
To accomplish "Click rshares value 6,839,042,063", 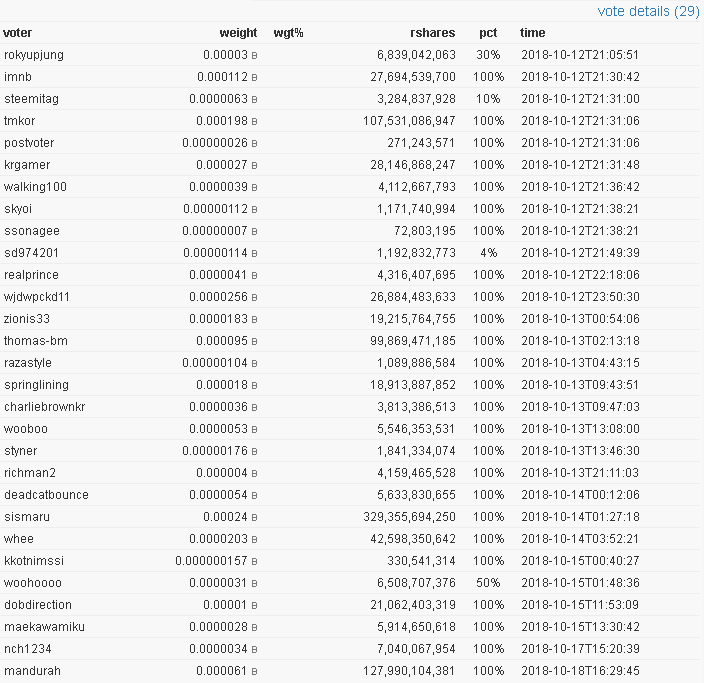I will pyautogui.click(x=416, y=55).
